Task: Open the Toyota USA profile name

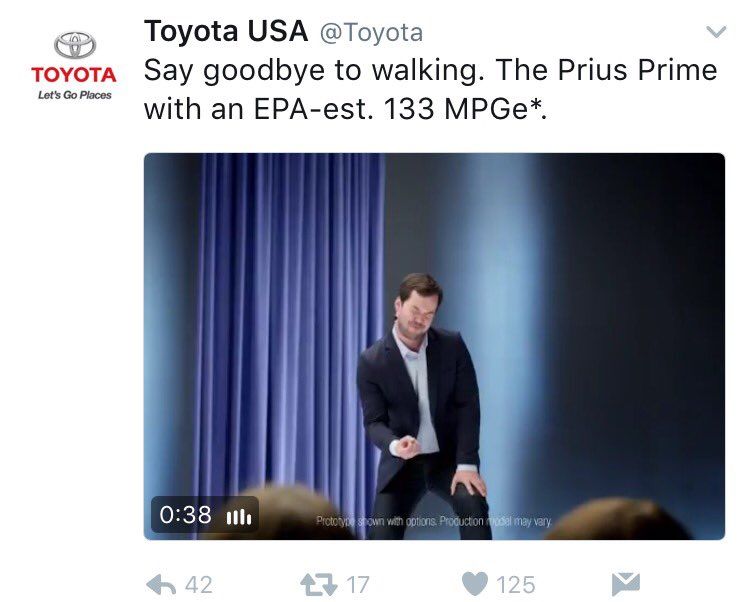Action: pos(225,31)
